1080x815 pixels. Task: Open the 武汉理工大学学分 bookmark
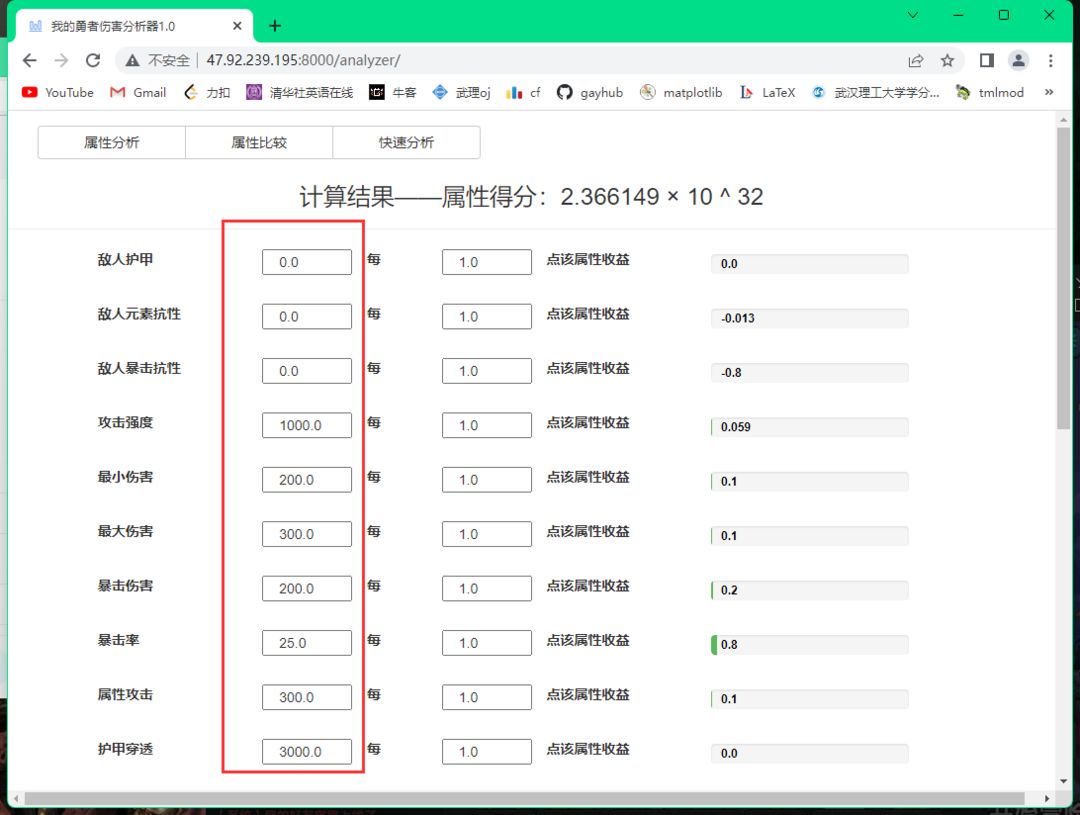click(x=875, y=92)
